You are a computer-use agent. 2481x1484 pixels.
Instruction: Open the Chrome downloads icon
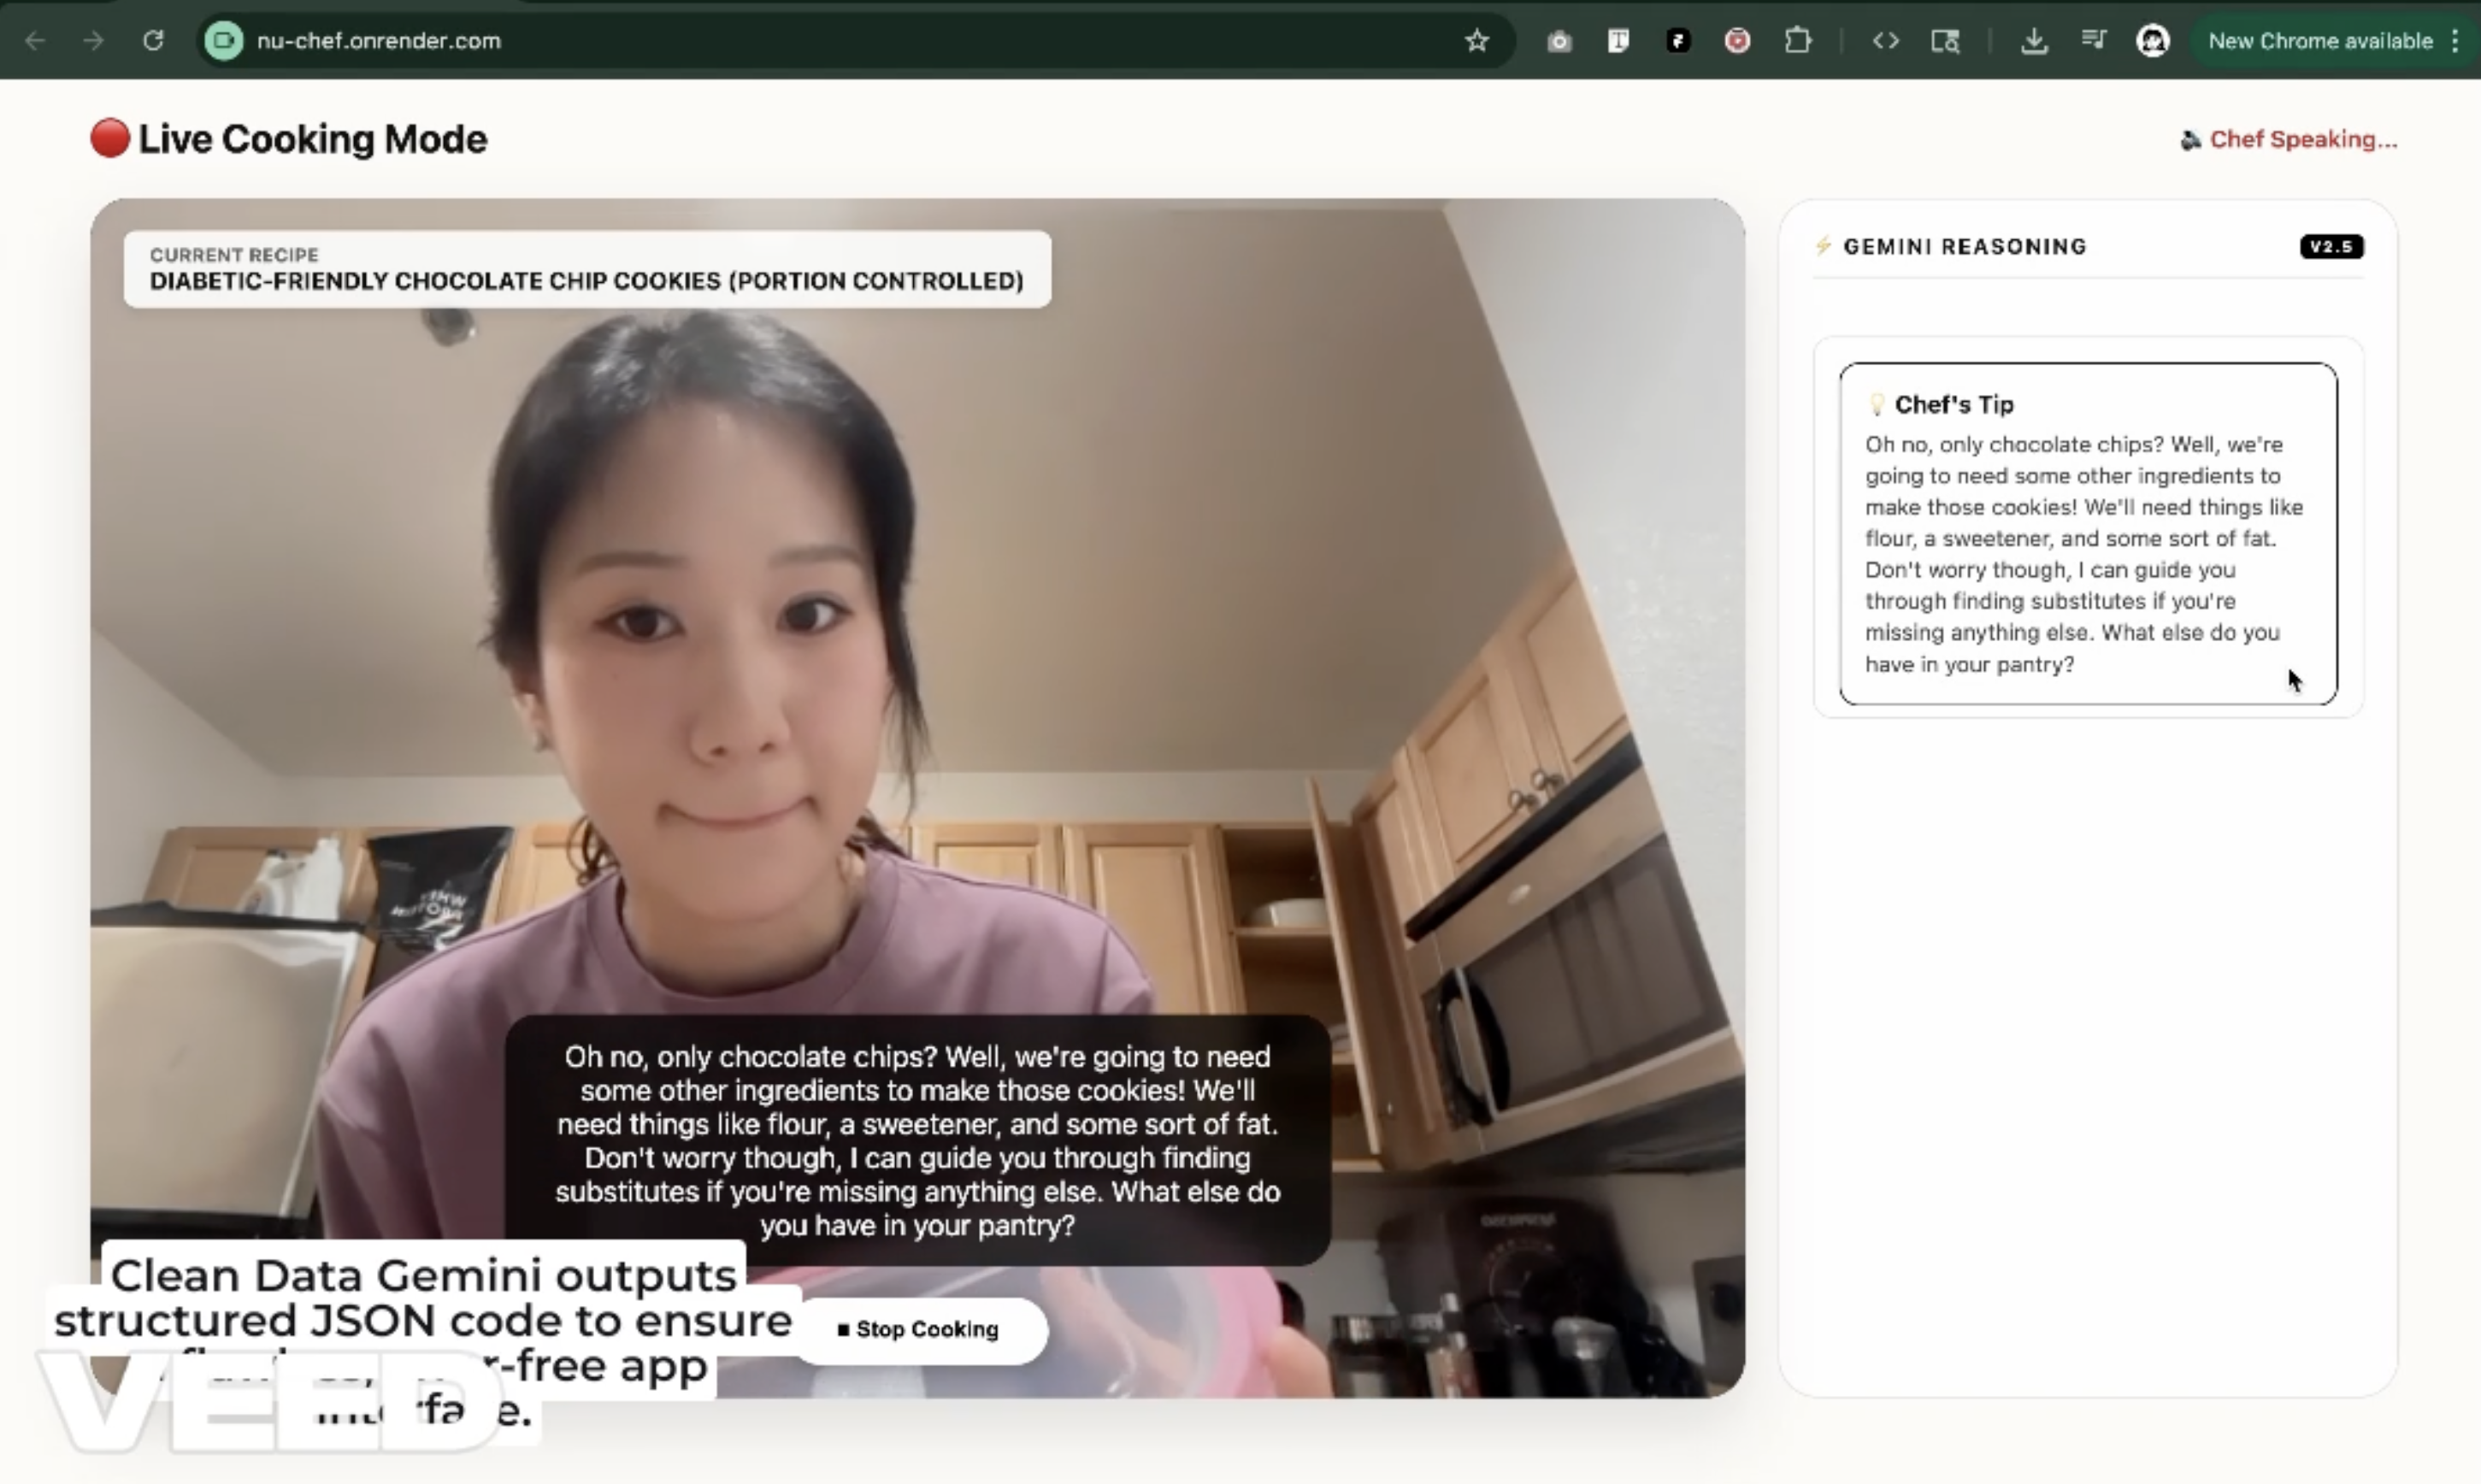click(2033, 41)
